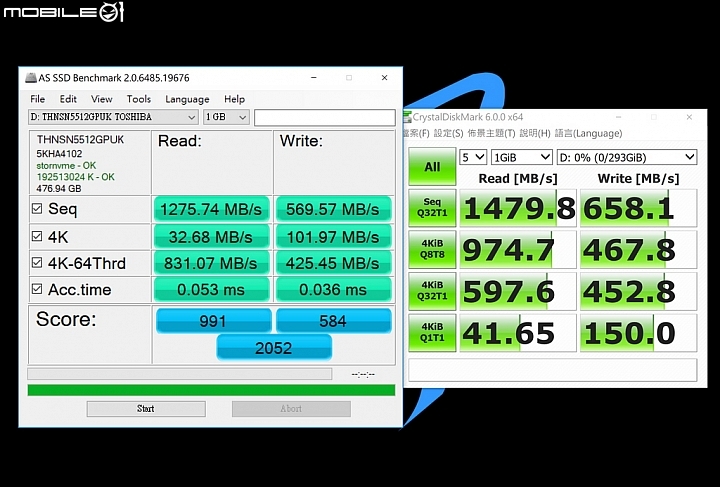Image resolution: width=720 pixels, height=487 pixels.
Task: Click CrystalDiskMark Seq write value 658.1
Action: click(x=638, y=208)
